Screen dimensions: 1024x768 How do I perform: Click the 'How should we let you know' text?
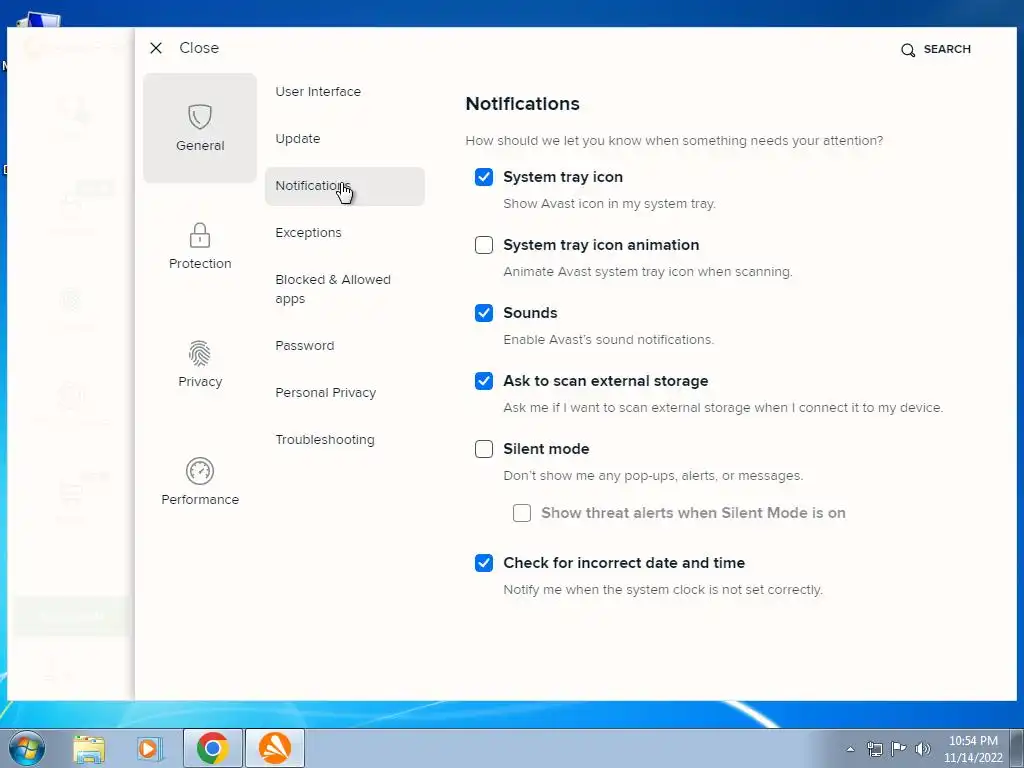tap(674, 140)
